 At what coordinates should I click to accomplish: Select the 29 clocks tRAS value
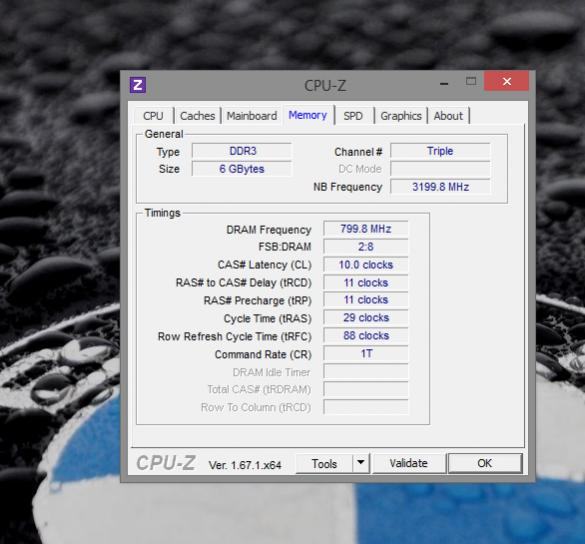pyautogui.click(x=366, y=318)
